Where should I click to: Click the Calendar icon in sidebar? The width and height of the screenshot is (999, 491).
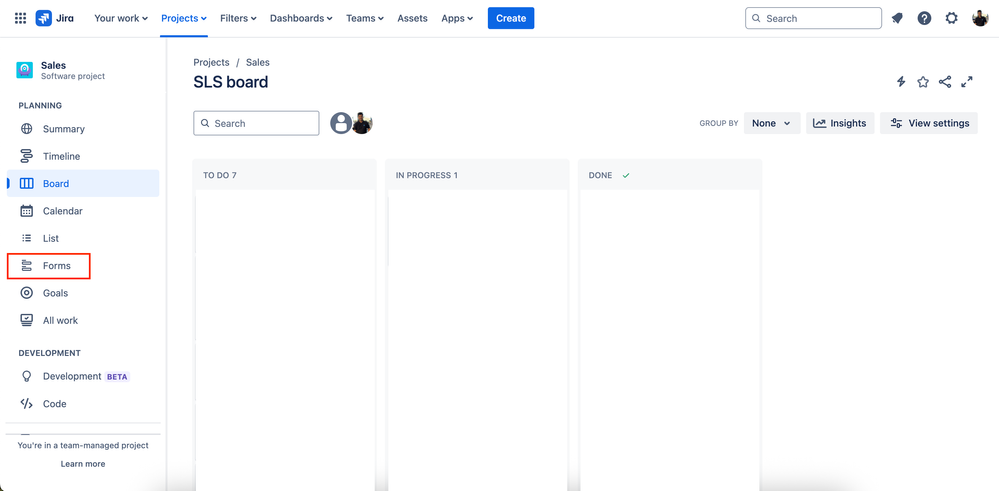pos(27,211)
